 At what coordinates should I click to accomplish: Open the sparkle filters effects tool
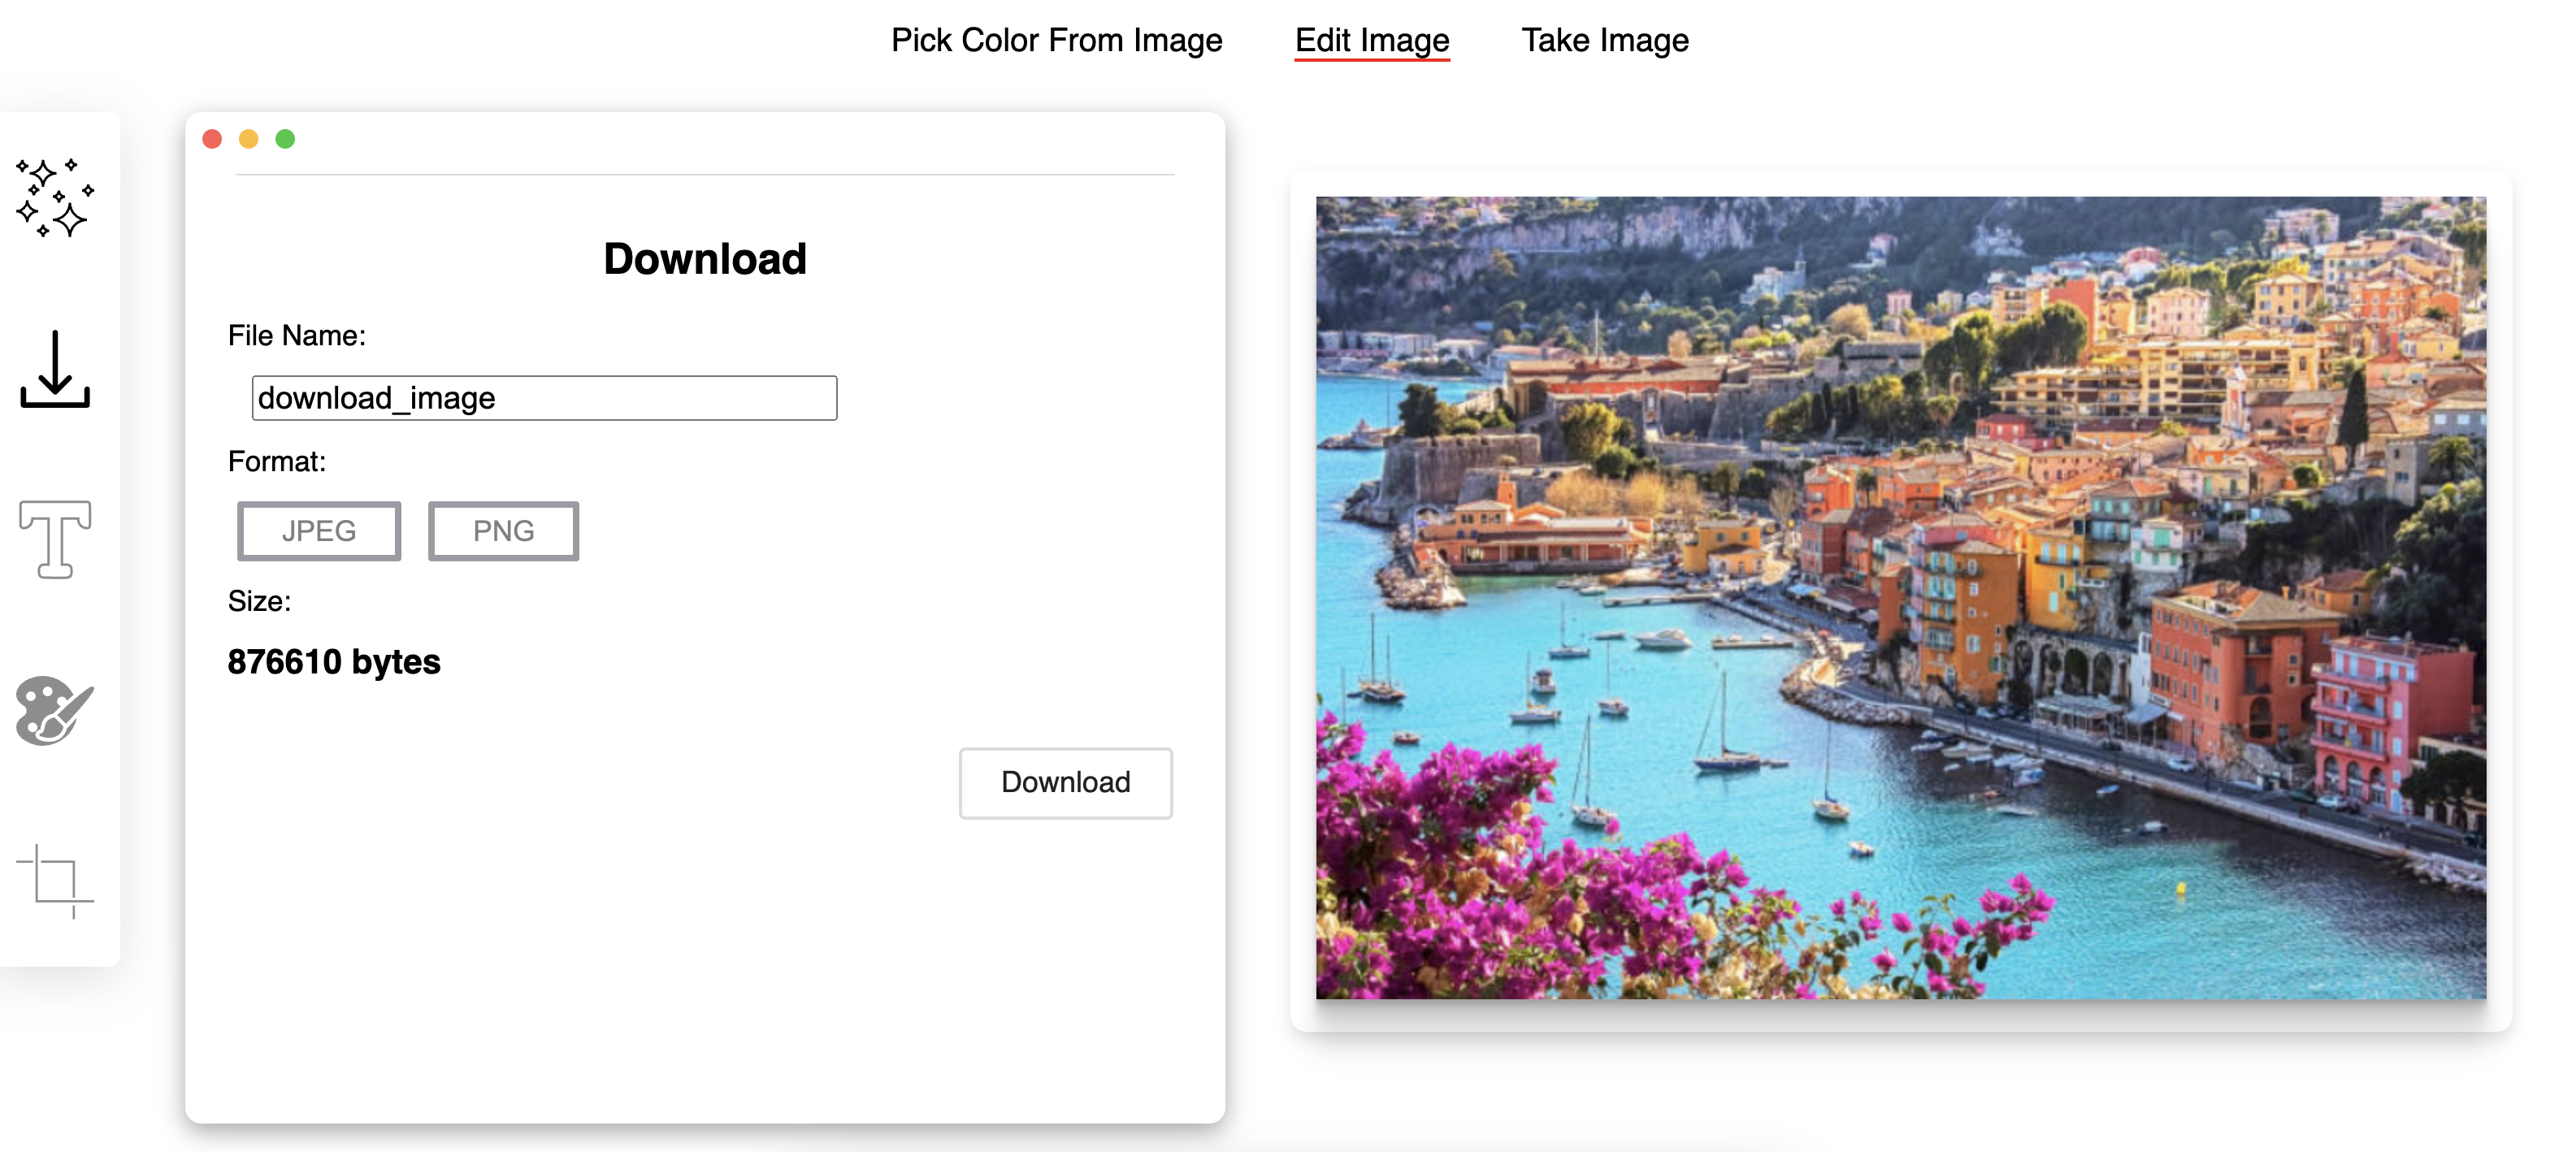pyautogui.click(x=55, y=197)
